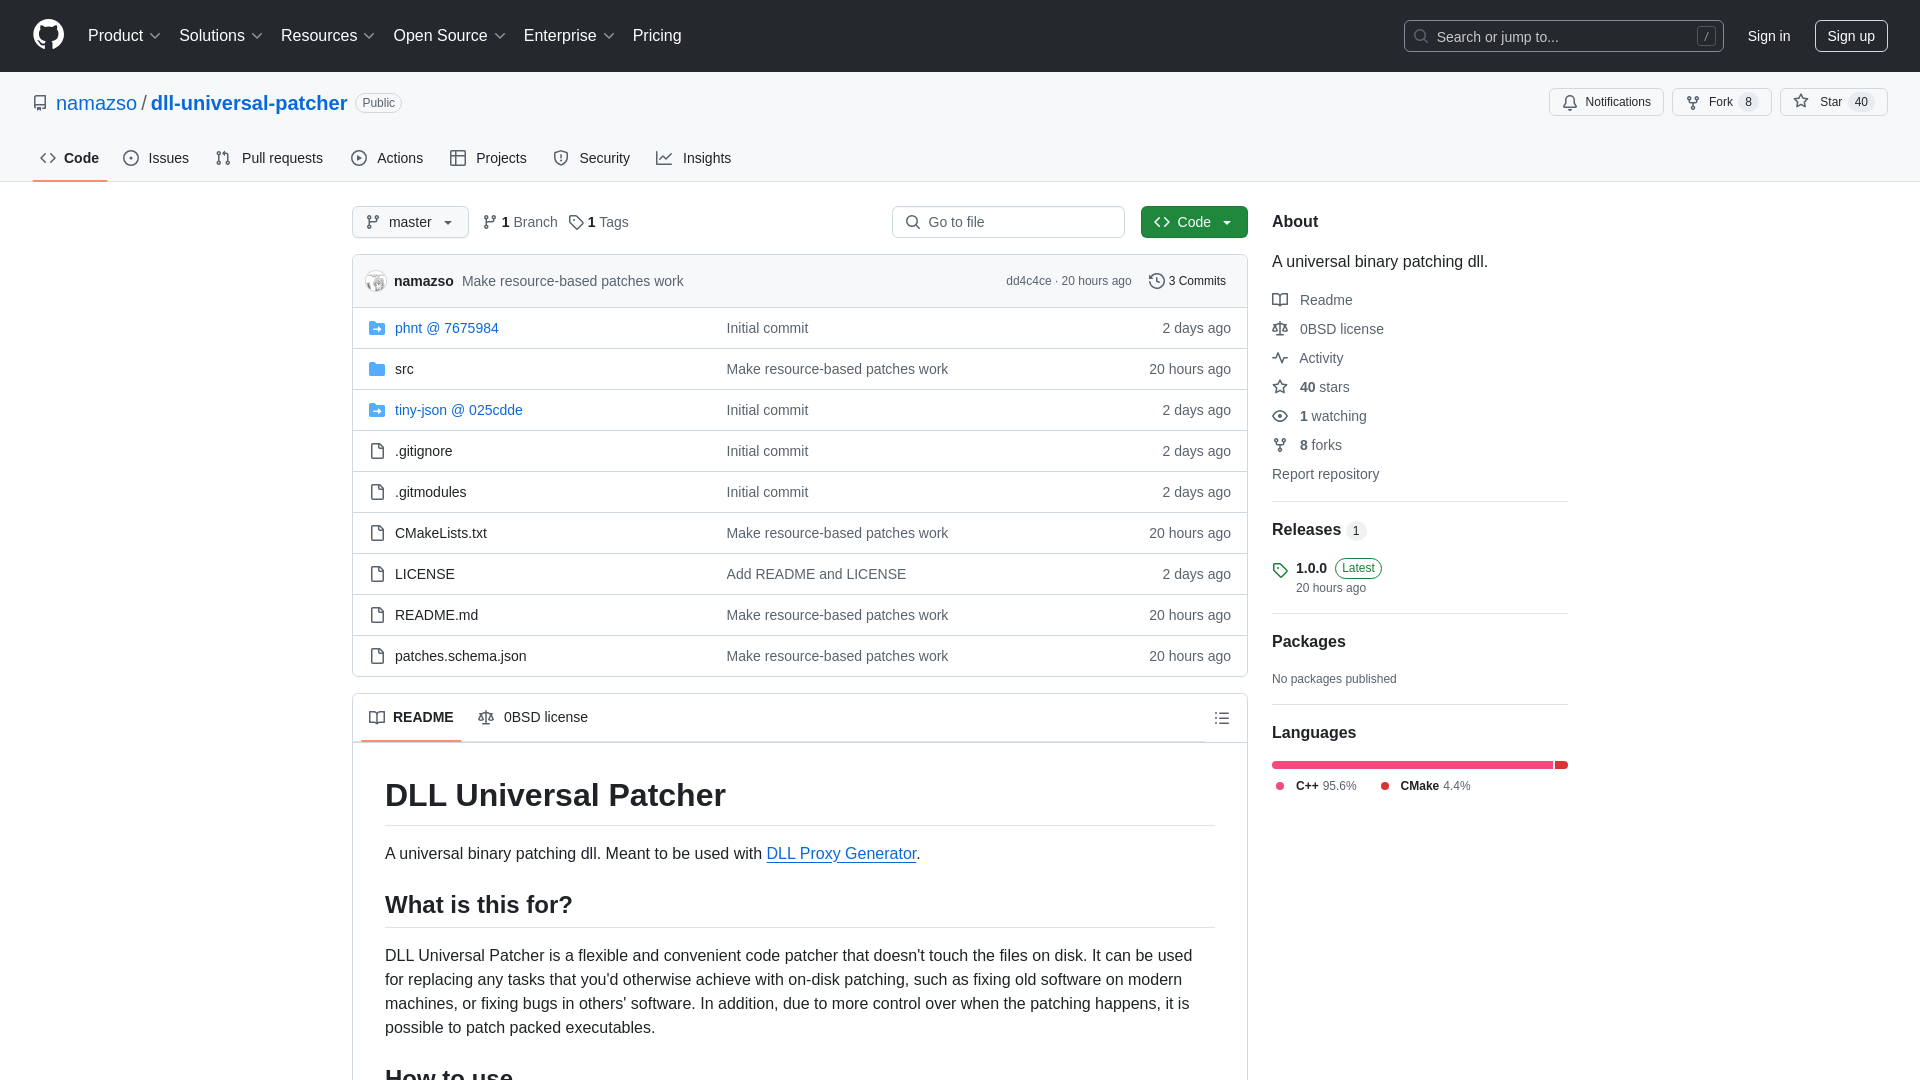Open the GitHub home logo
Viewport: 1920px width, 1080px height.
point(48,35)
